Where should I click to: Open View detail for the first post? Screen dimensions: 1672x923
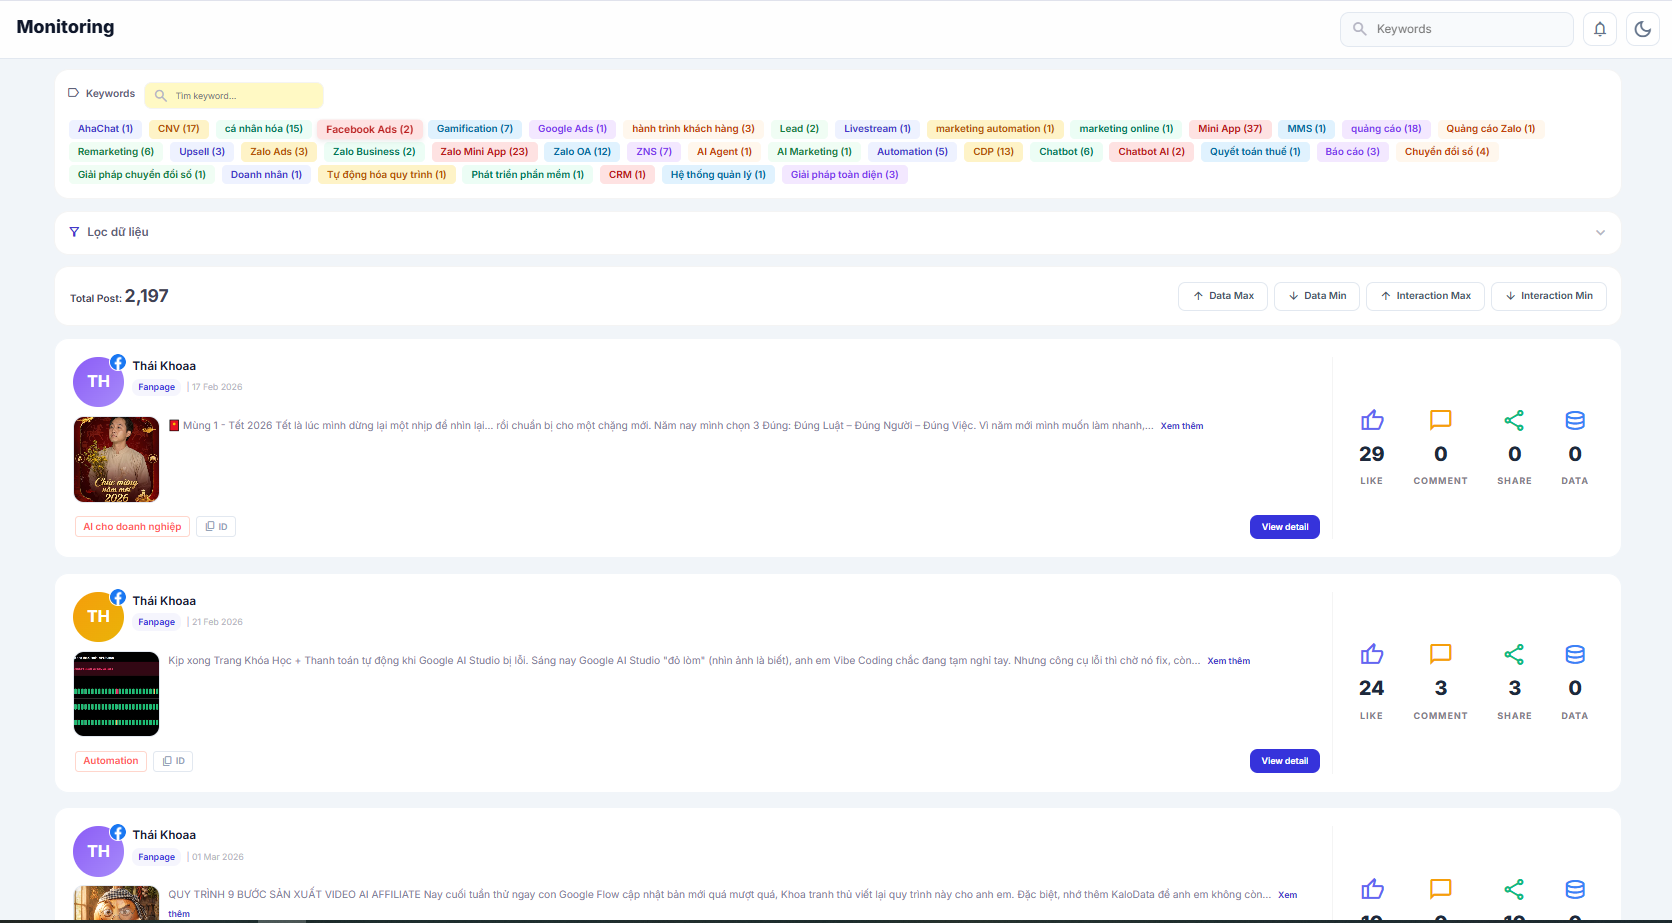coord(1284,527)
